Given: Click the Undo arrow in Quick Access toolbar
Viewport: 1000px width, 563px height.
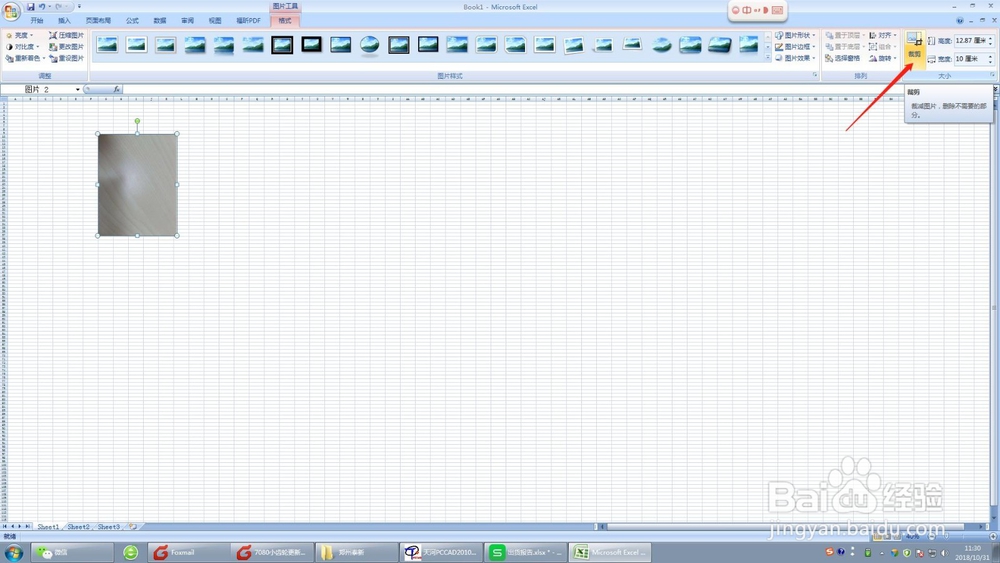Looking at the screenshot, I should [x=41, y=6].
